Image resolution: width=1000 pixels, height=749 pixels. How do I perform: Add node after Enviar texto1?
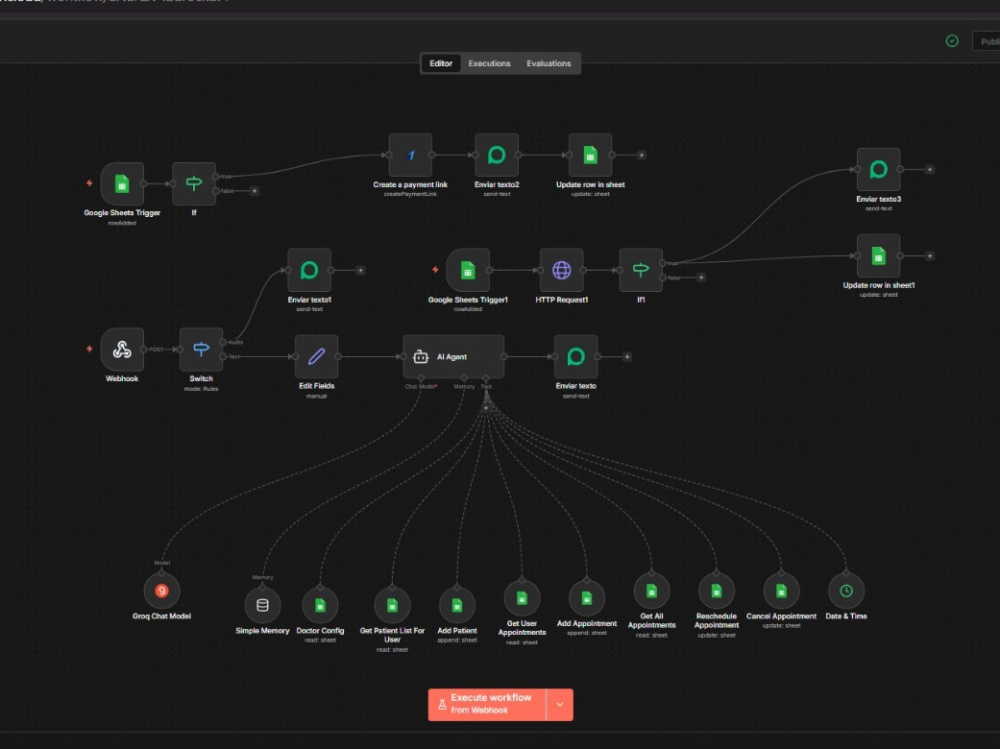[360, 271]
